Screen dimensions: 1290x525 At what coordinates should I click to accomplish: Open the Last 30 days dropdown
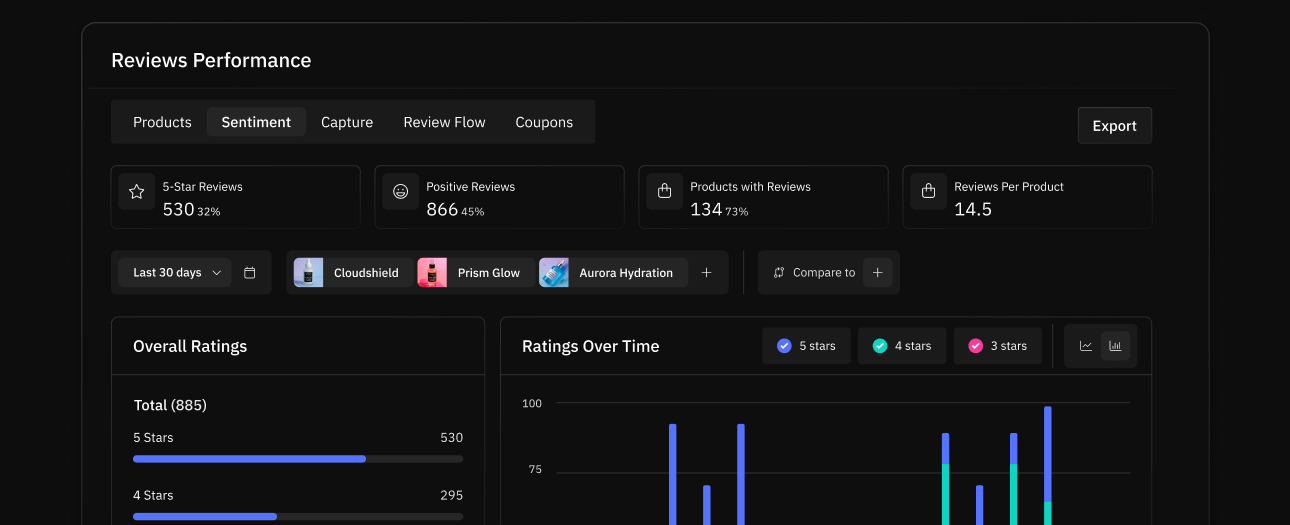(175, 273)
